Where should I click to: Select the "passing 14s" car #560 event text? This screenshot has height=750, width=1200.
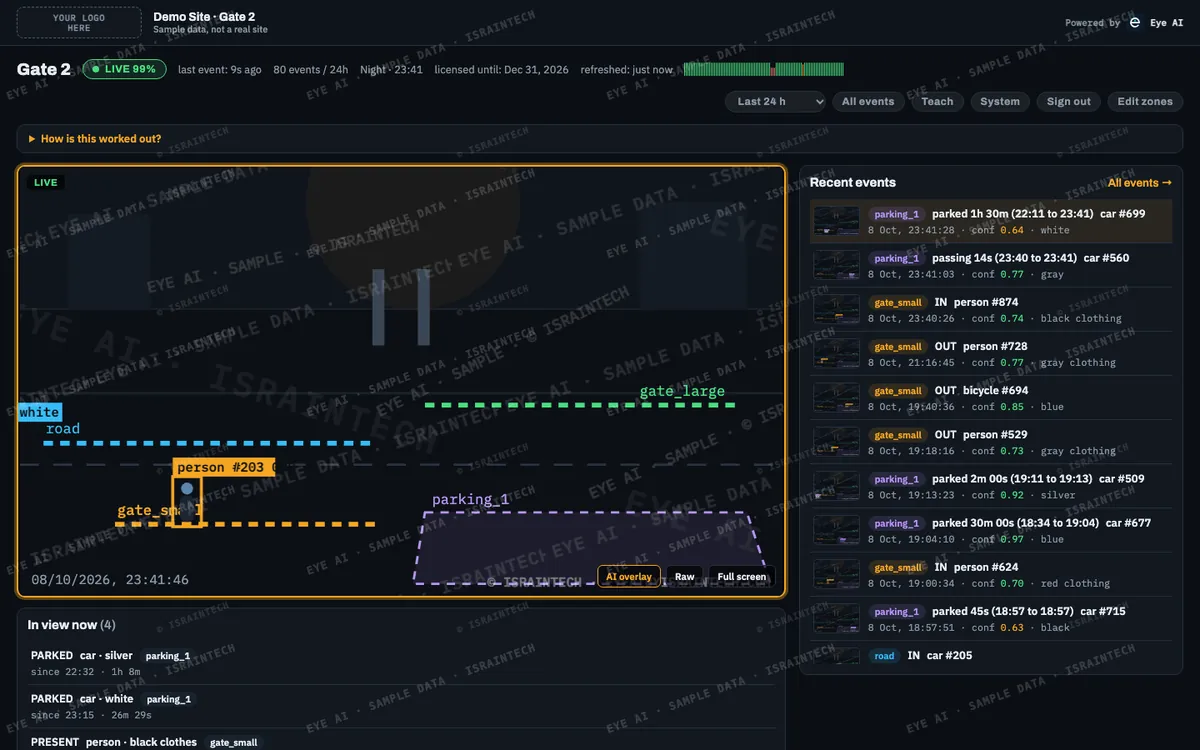(1030, 258)
